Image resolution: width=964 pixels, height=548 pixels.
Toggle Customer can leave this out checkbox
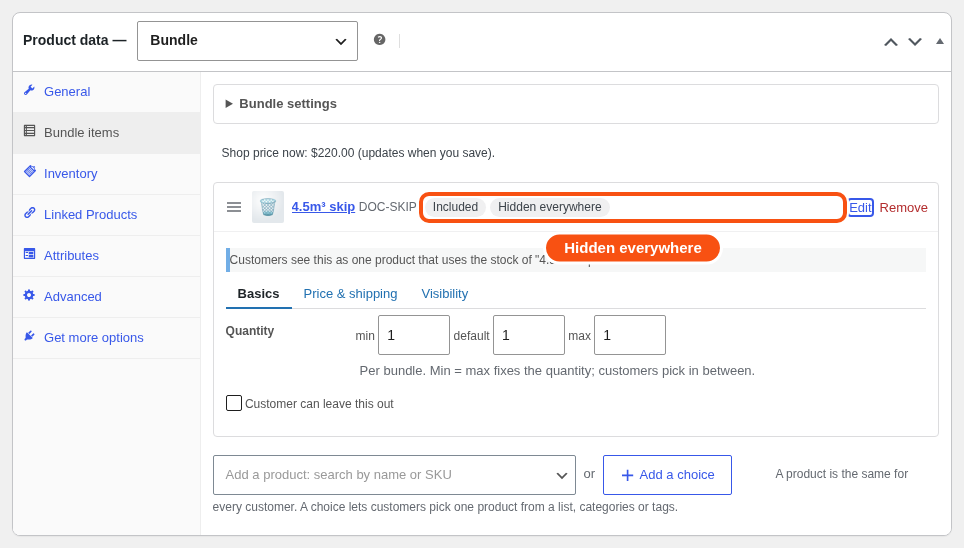pyautogui.click(x=234, y=403)
